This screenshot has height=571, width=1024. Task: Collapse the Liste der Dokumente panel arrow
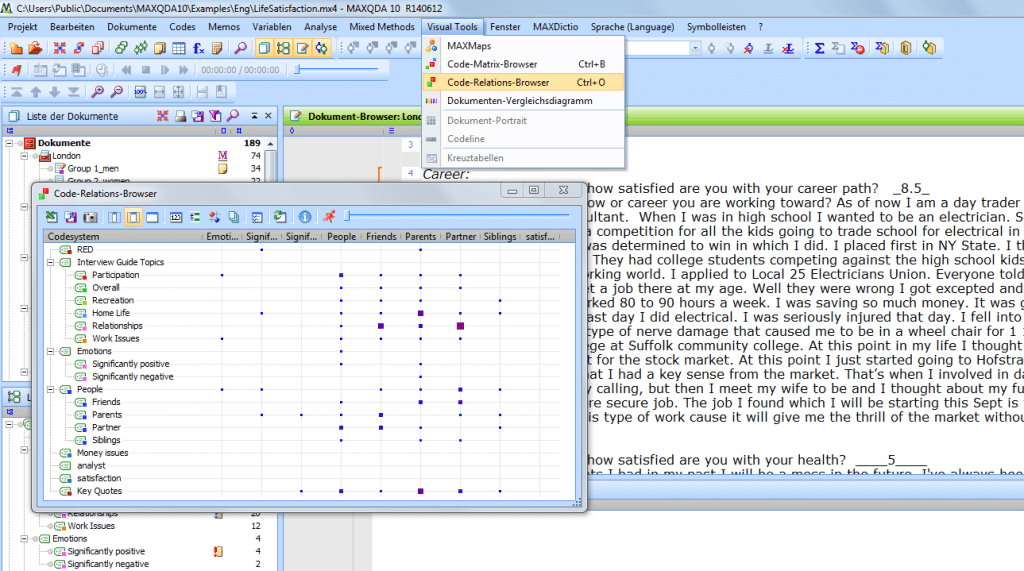pos(254,116)
